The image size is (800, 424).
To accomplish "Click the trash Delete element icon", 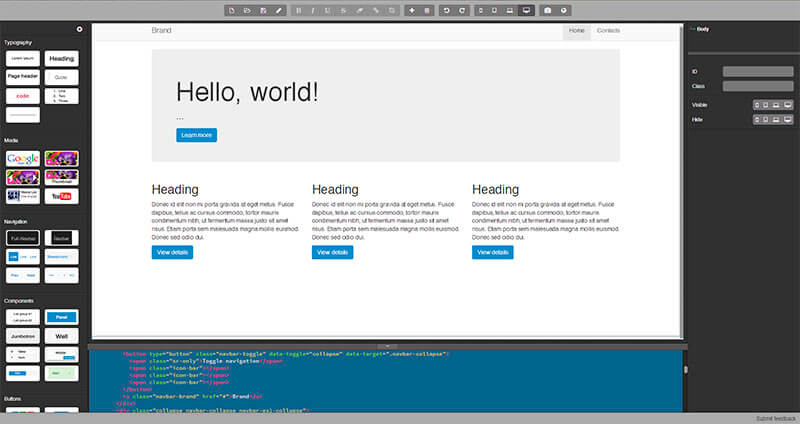I will coord(427,11).
